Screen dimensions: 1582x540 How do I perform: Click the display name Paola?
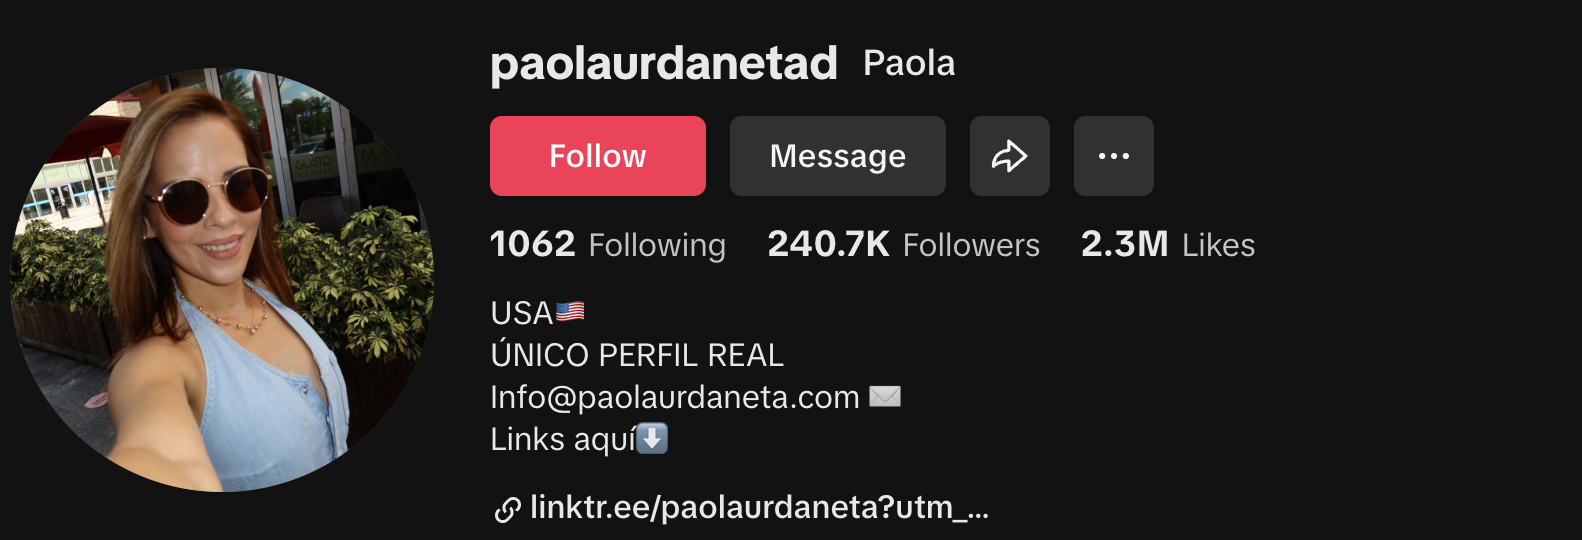[x=909, y=63]
